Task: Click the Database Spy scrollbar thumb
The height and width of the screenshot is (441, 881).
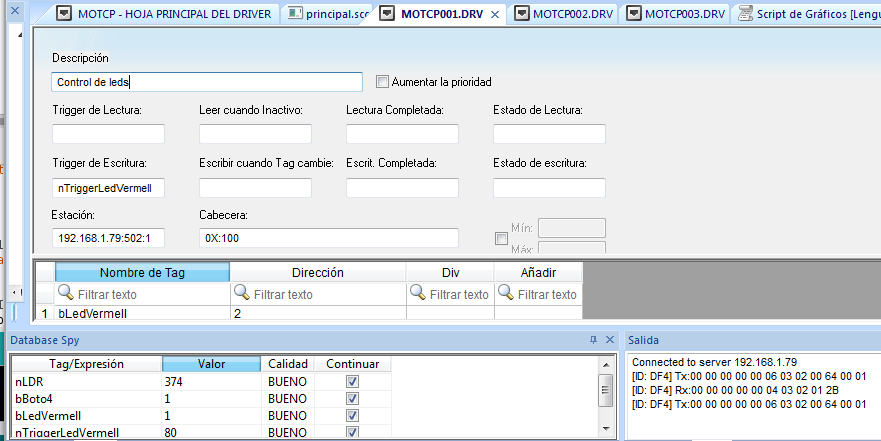Action: 606,390
